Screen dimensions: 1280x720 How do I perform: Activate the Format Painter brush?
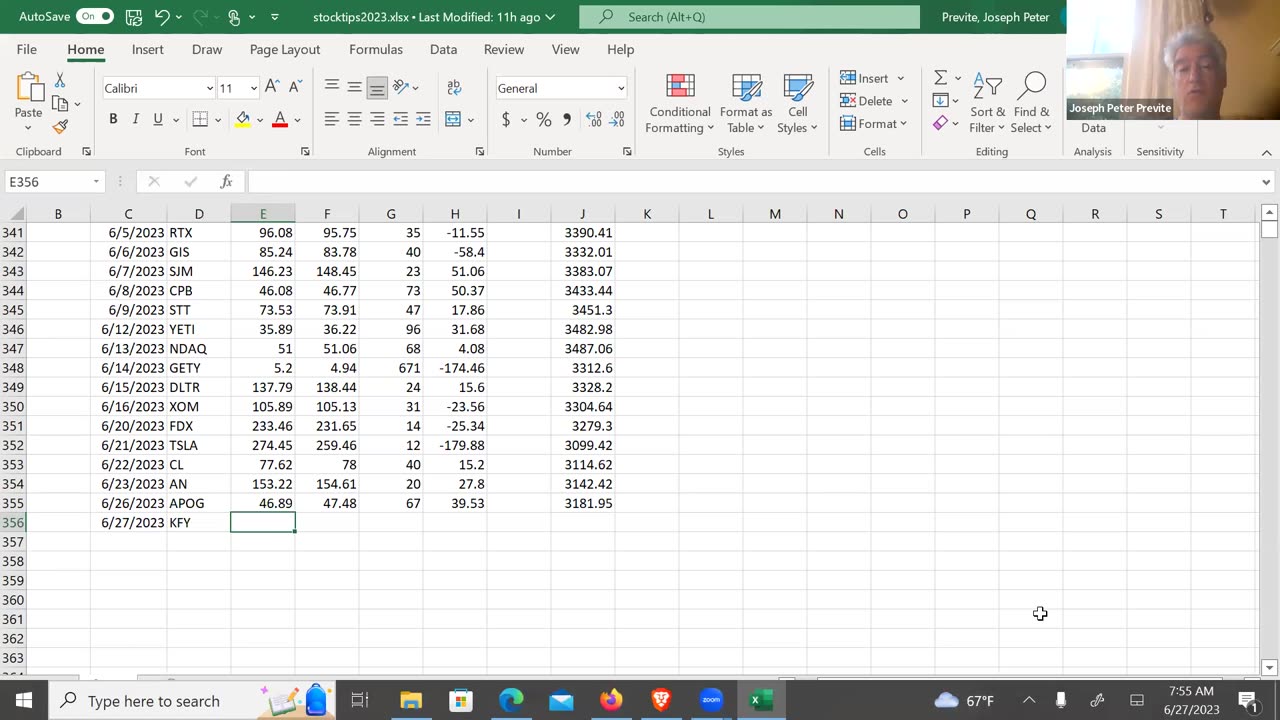60,127
